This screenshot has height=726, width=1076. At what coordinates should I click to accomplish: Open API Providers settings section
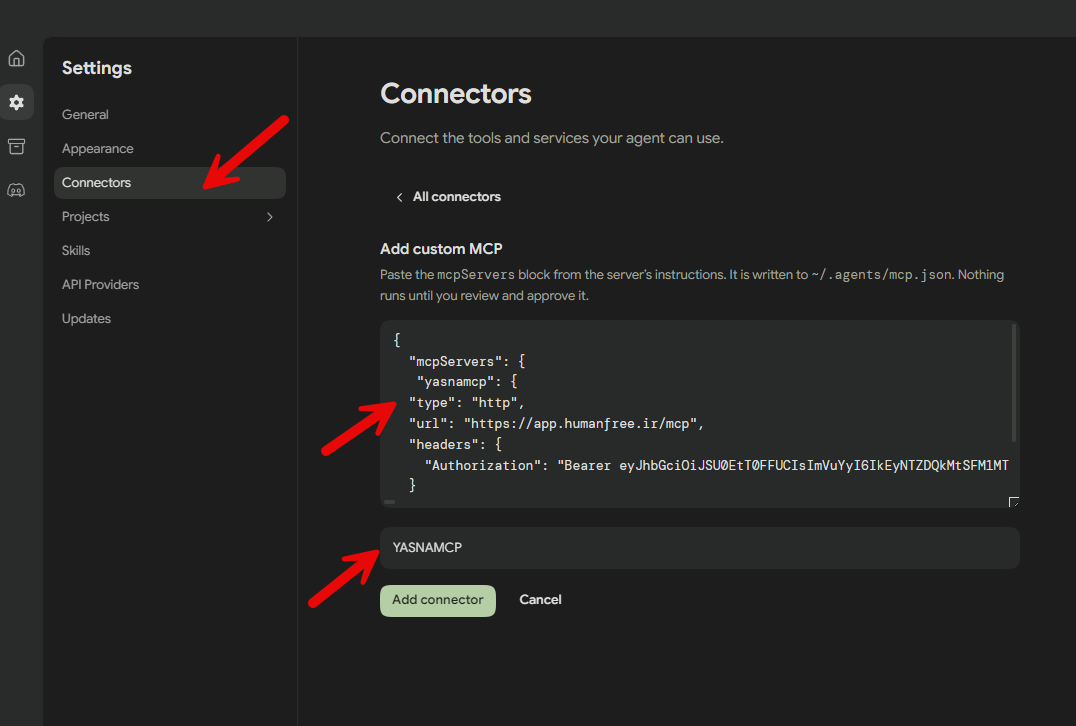coord(100,285)
